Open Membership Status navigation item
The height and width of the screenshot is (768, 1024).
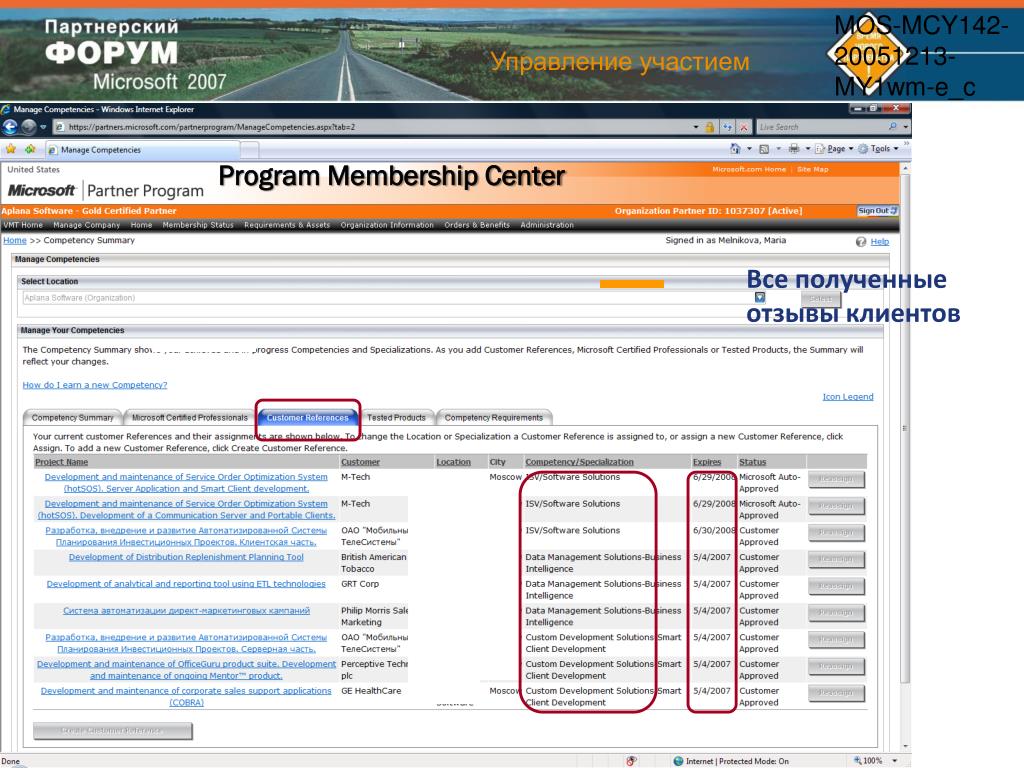198,225
